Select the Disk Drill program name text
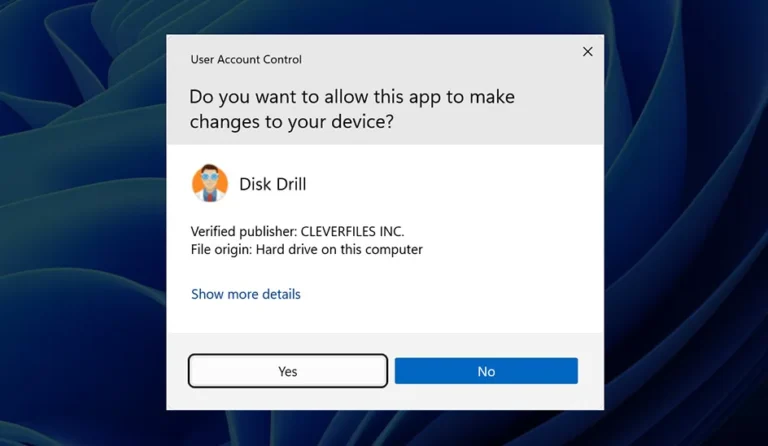The width and height of the screenshot is (768, 446). pyautogui.click(x=273, y=184)
